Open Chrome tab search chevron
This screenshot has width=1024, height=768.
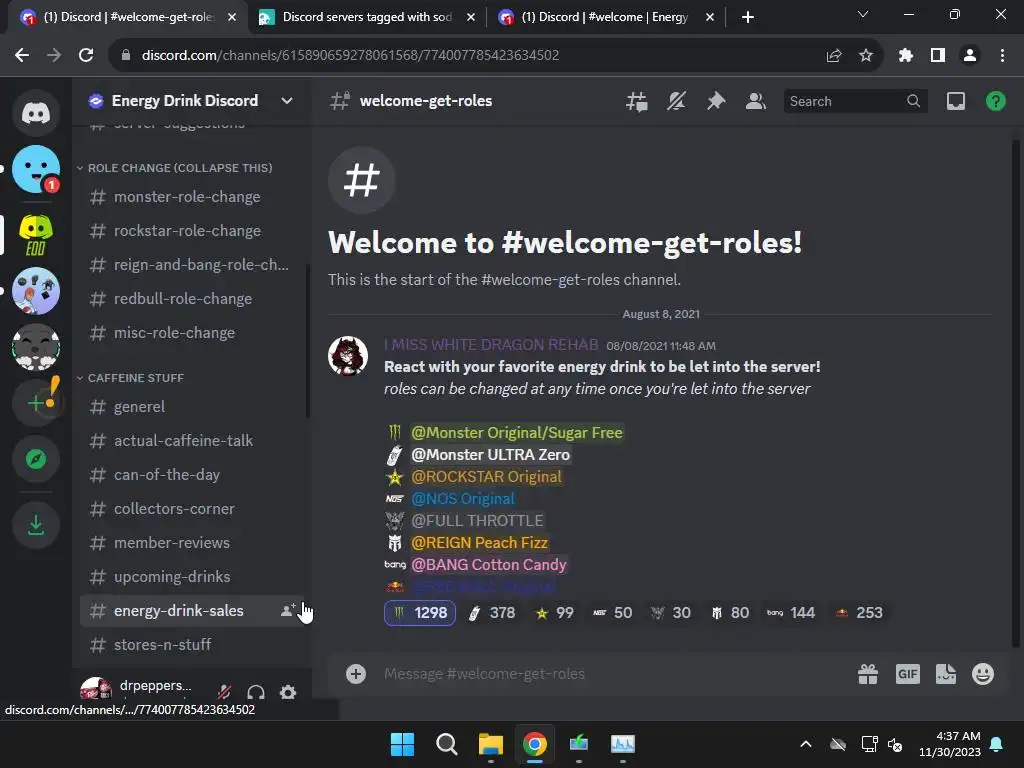[x=863, y=14]
